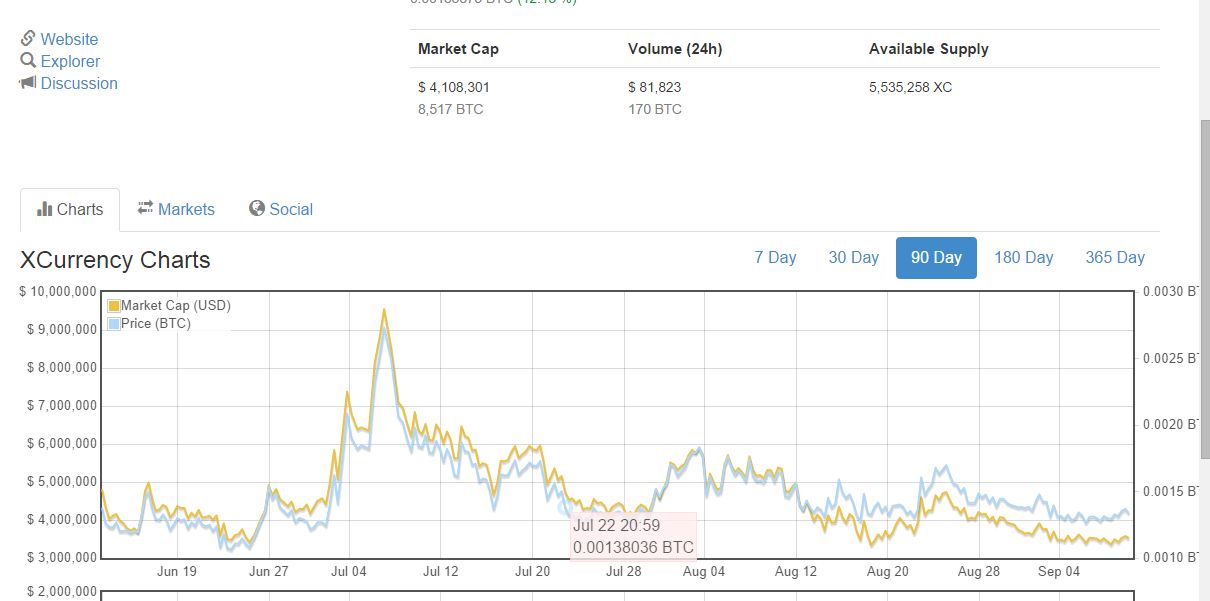
Task: Click the $ 81,823 volume value
Action: (x=654, y=87)
